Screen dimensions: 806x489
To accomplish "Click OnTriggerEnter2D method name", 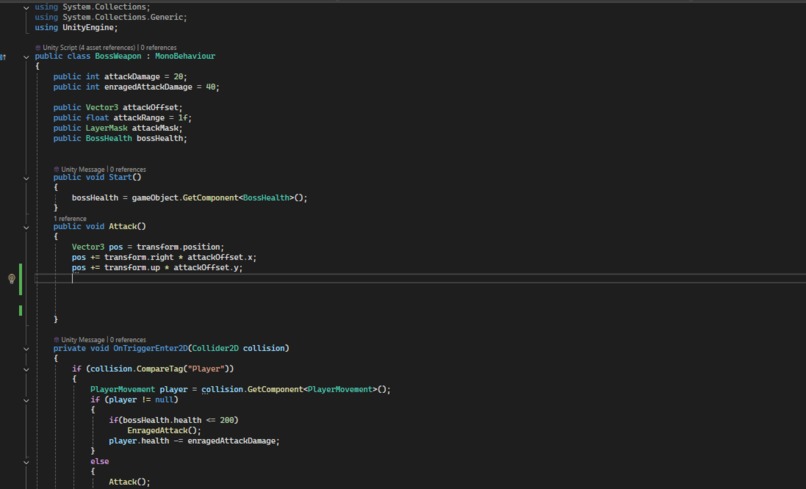I will [150, 348].
